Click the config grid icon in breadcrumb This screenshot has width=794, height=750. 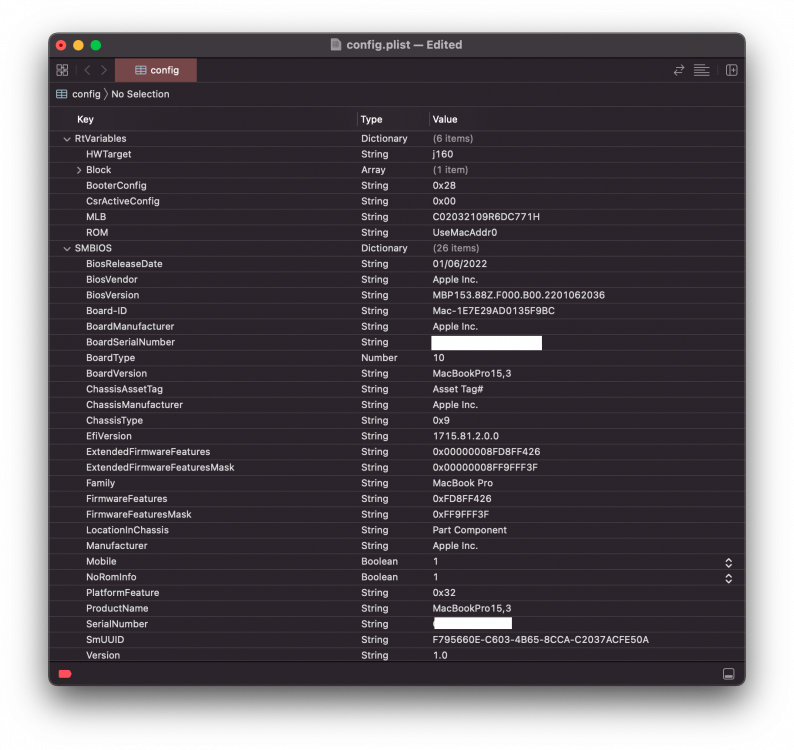(x=62, y=94)
